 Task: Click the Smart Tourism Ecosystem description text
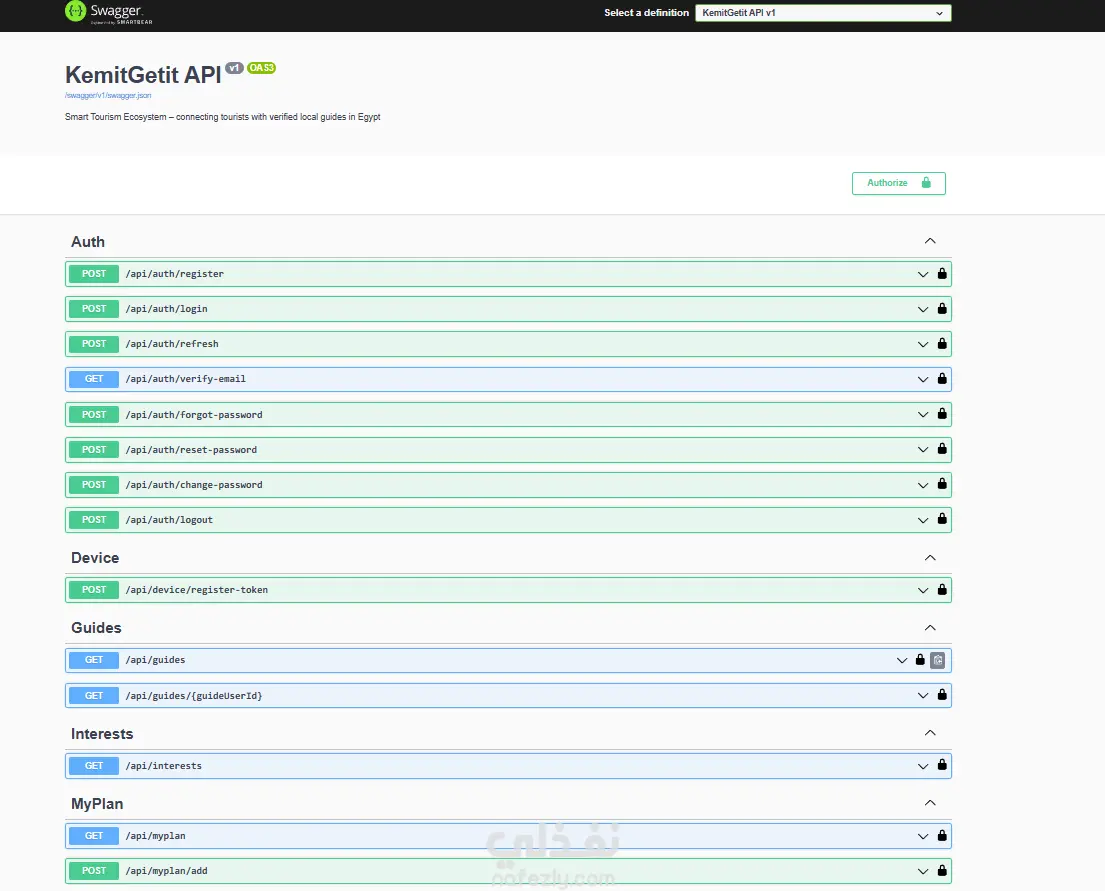click(223, 117)
